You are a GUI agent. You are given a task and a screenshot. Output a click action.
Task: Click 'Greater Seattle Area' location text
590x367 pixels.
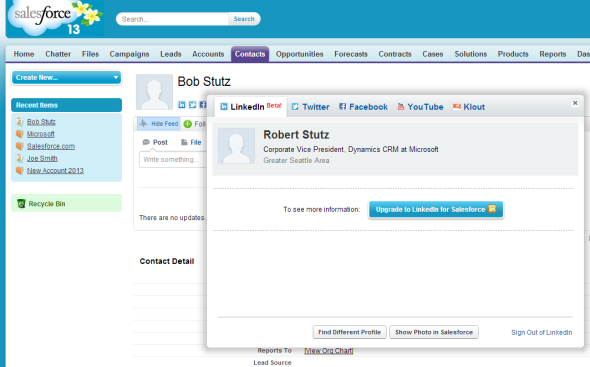coord(296,160)
